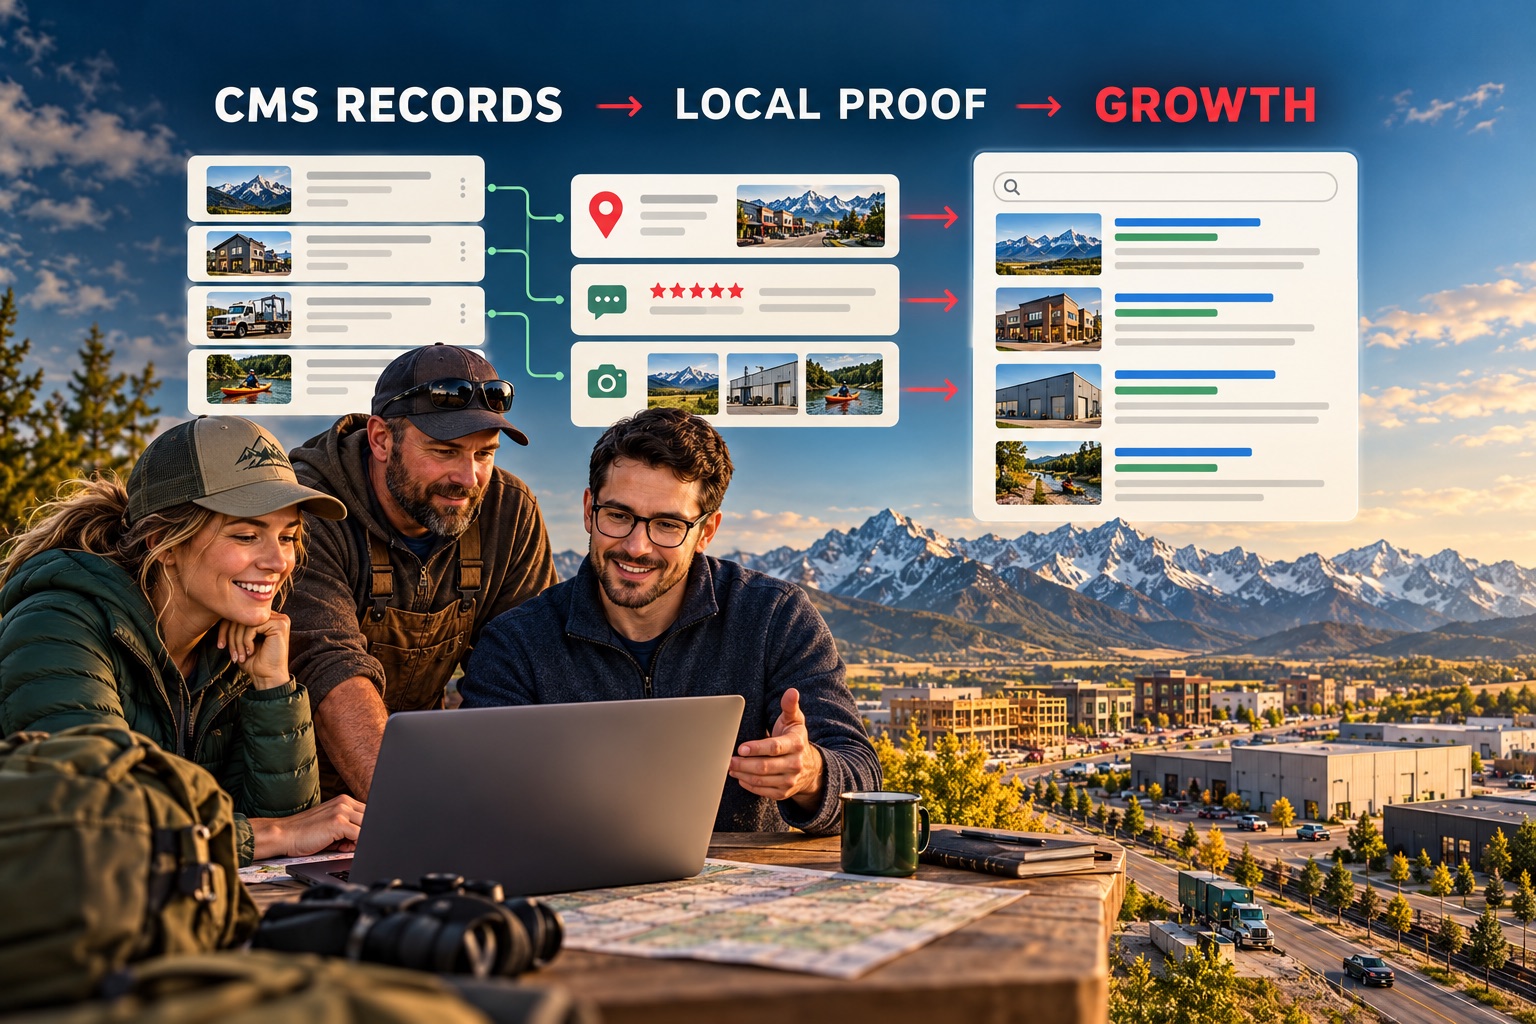Image resolution: width=1536 pixels, height=1024 pixels.
Task: Open the brick storefront thumbnail in search results
Action: point(1048,319)
